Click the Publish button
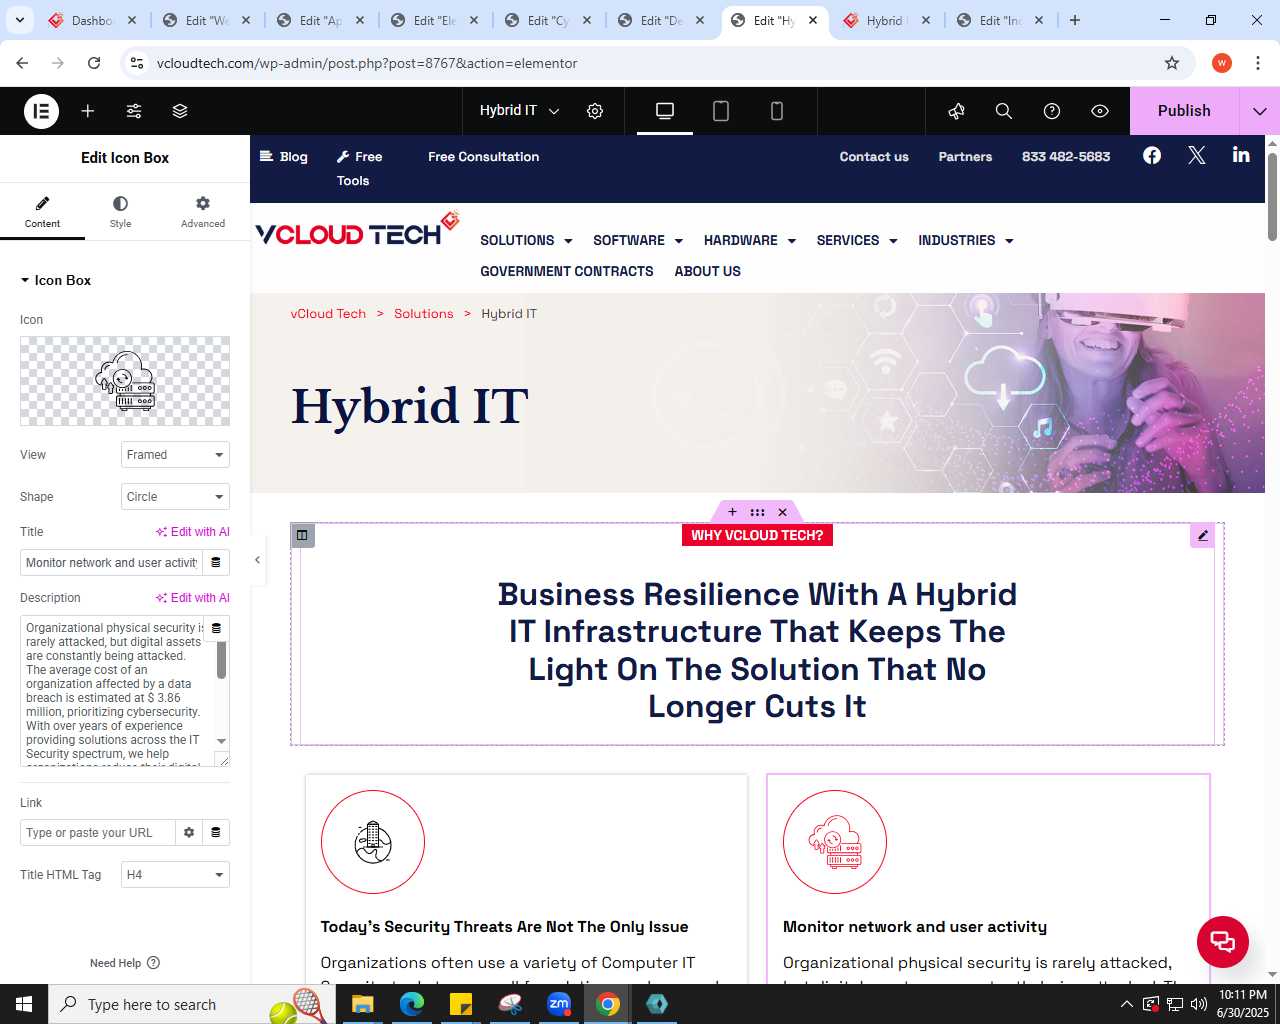Image resolution: width=1280 pixels, height=1024 pixels. point(1184,111)
